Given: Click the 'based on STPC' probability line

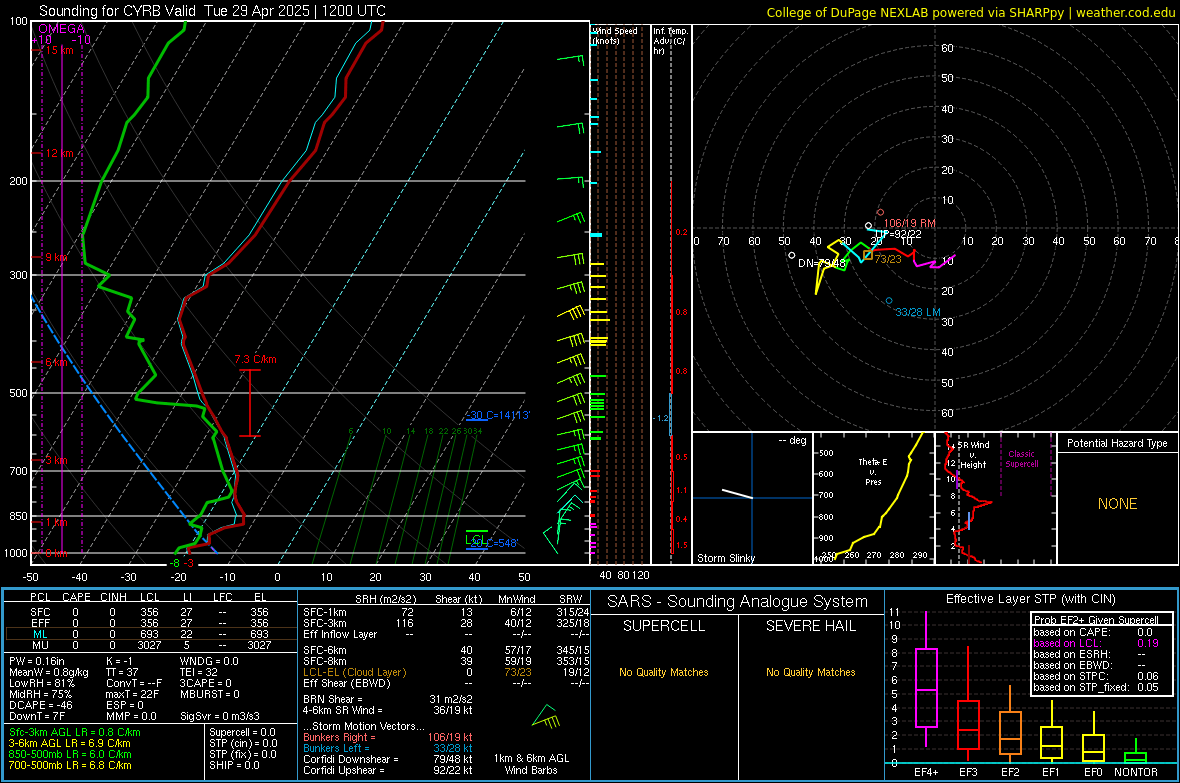Looking at the screenshot, I should [x=1096, y=676].
